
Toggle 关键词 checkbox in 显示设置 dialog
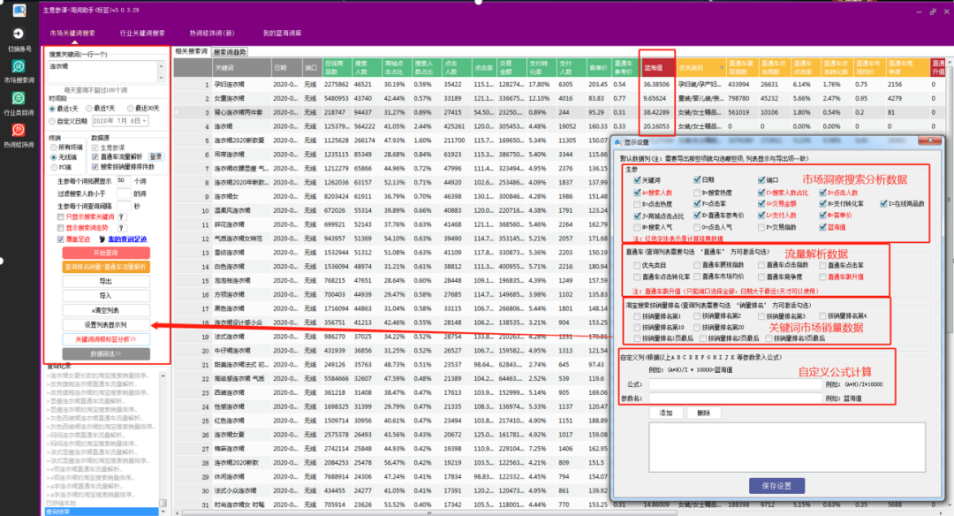(637, 180)
